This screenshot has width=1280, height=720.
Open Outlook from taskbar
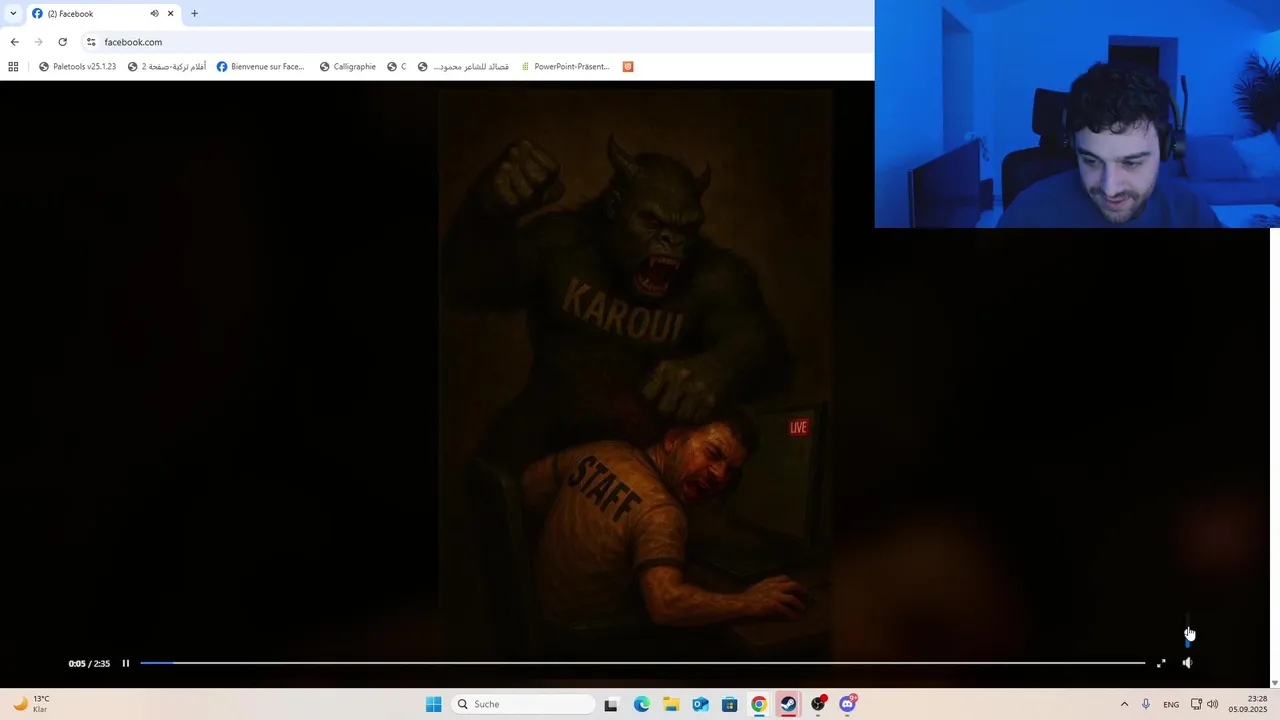coord(700,704)
